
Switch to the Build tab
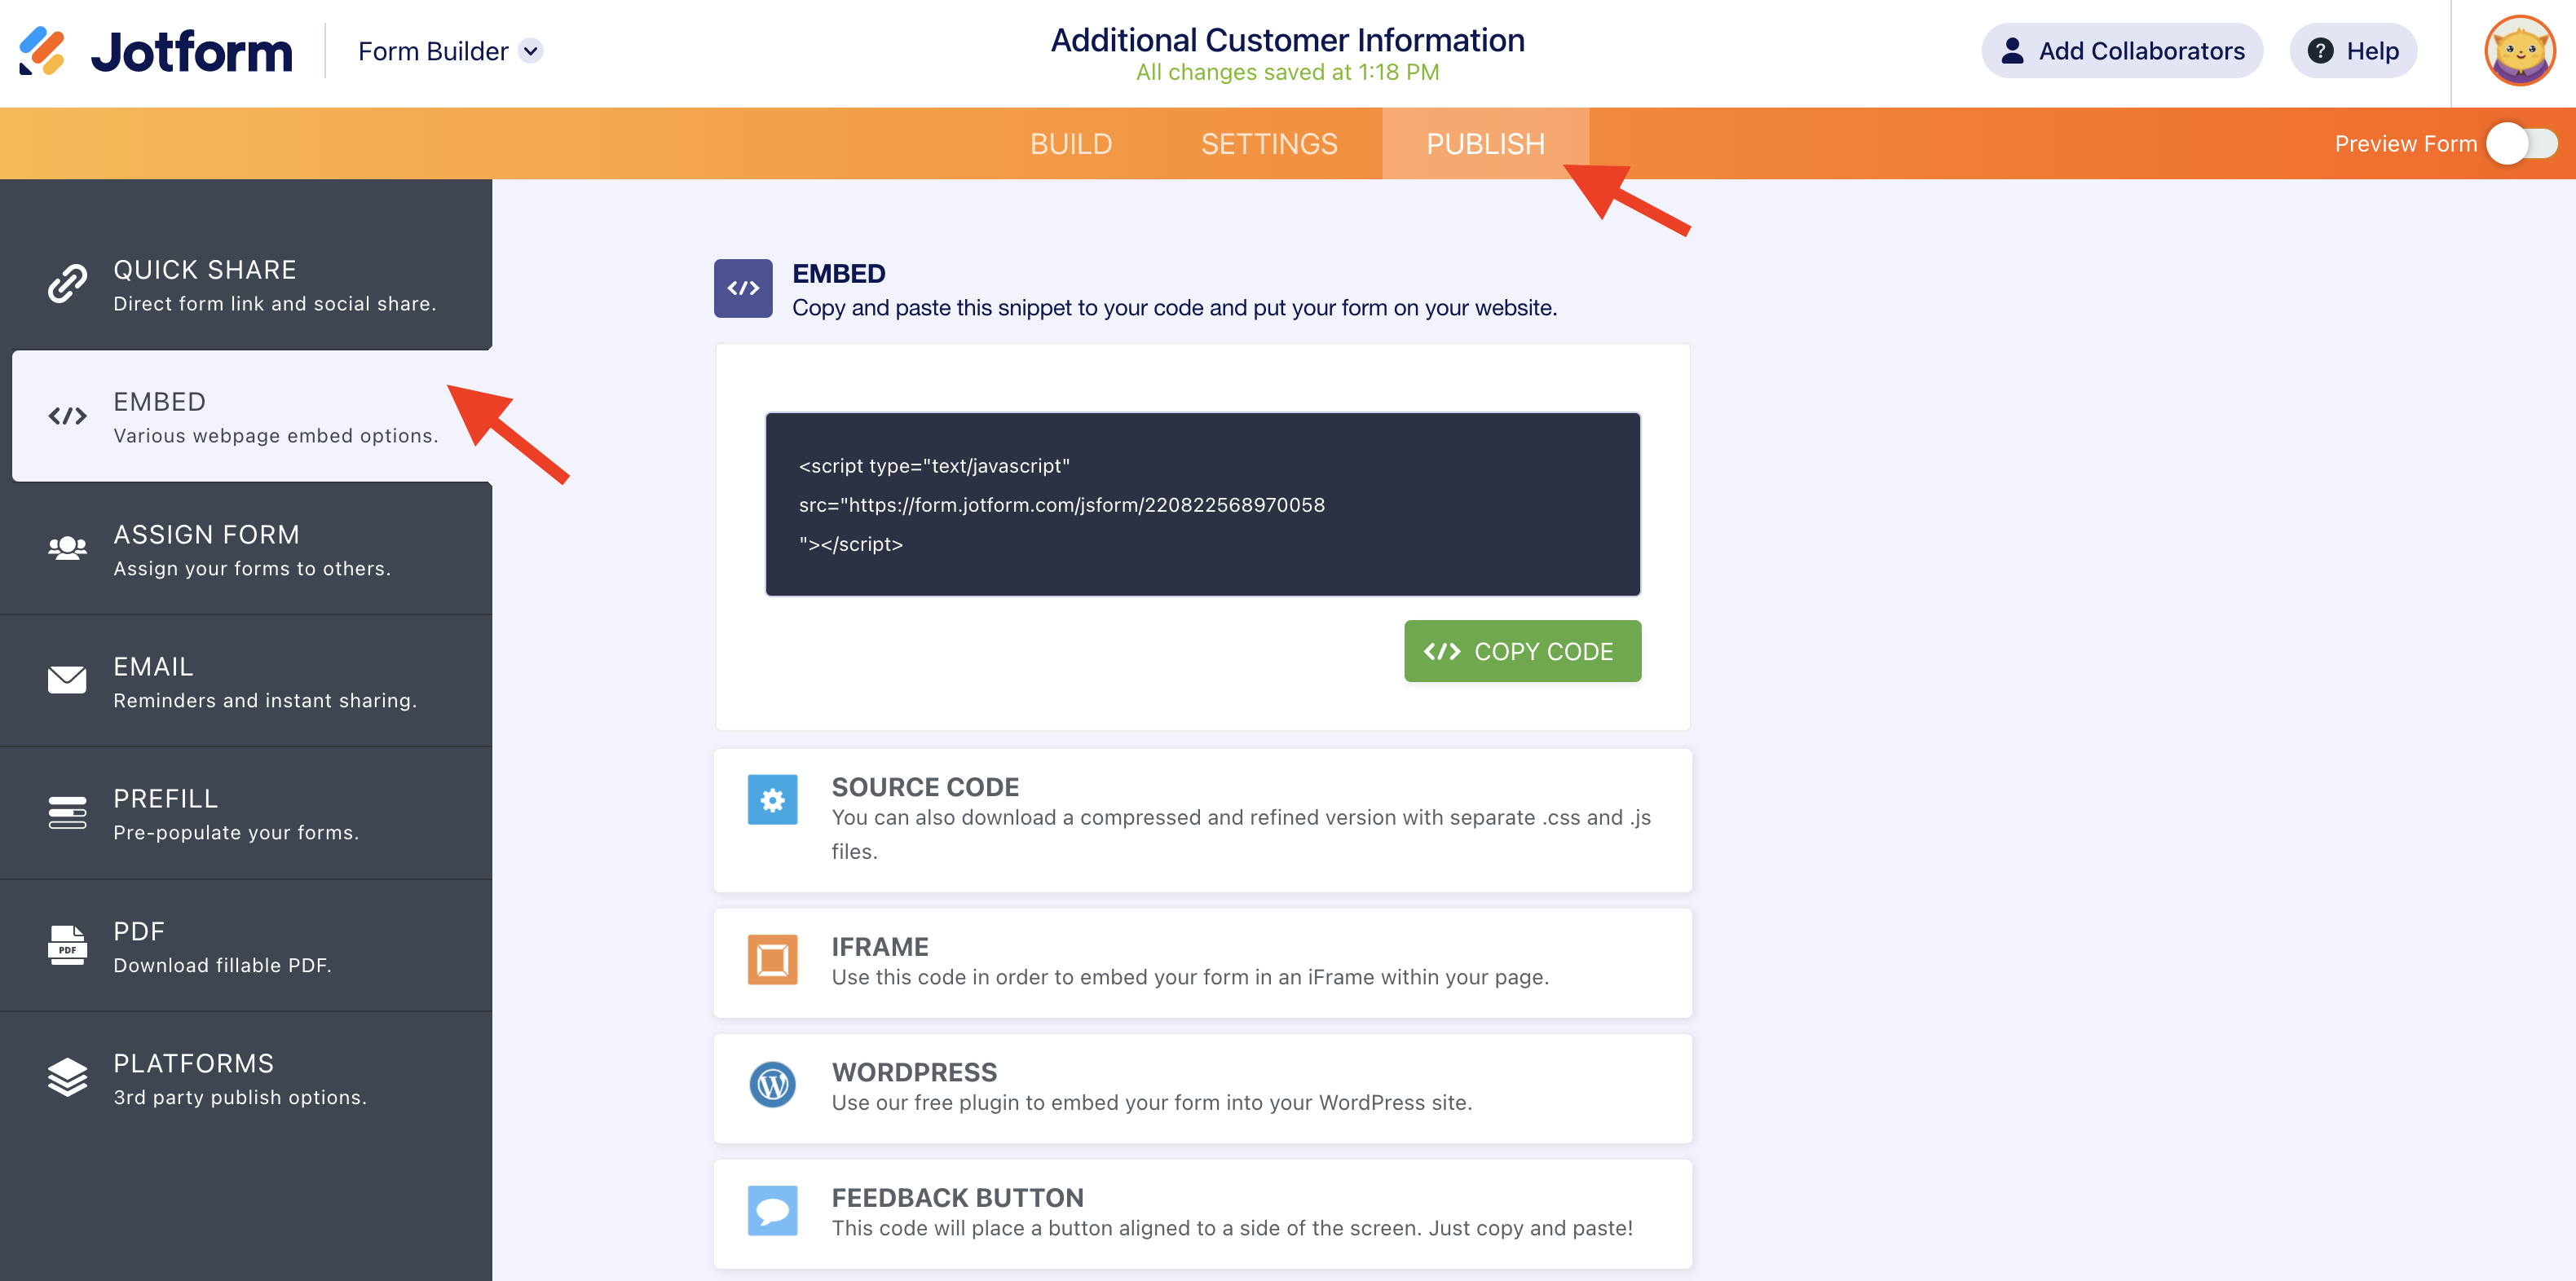[1070, 144]
